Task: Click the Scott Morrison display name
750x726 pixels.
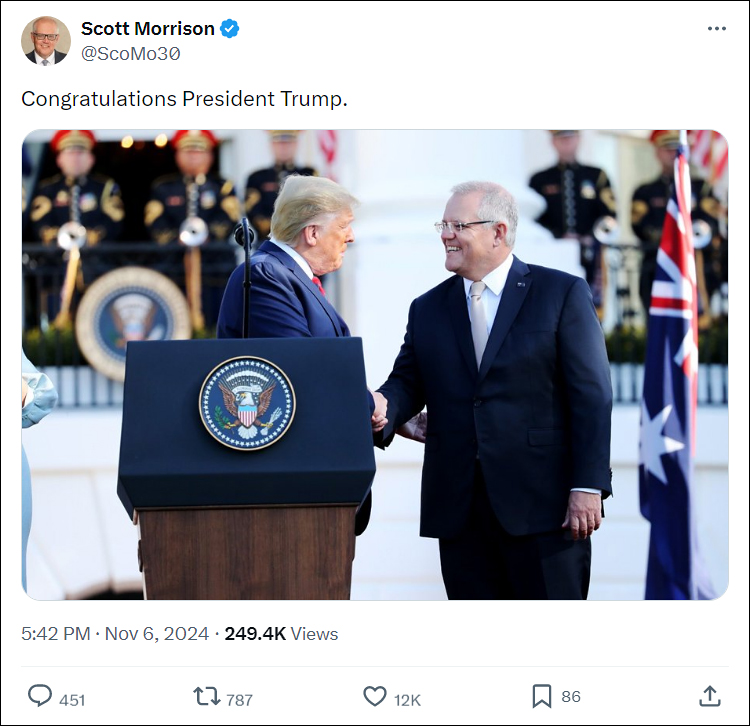Action: click(148, 29)
